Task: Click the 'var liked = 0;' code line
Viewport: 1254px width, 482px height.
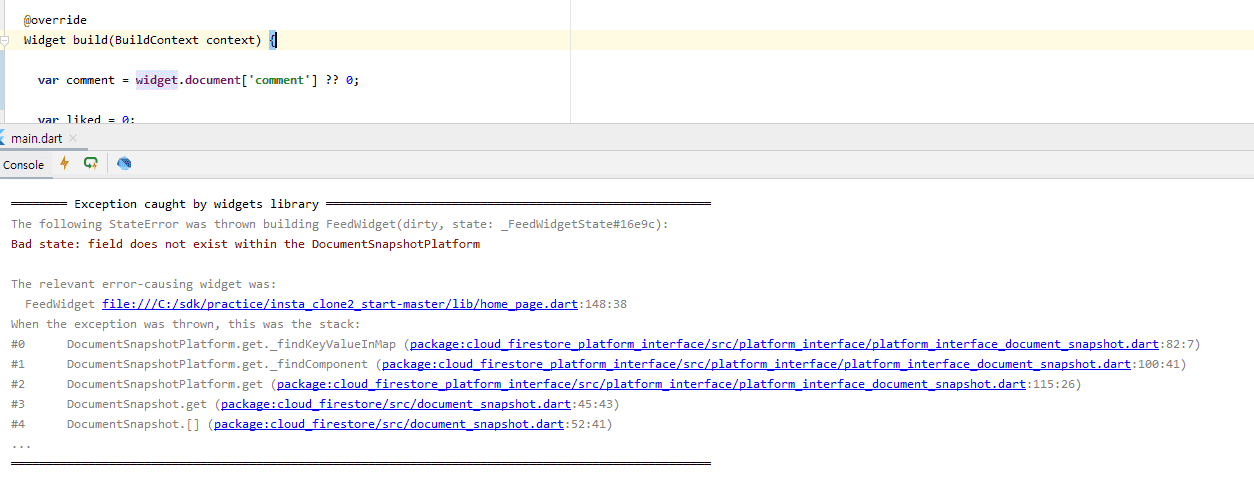Action: coord(86,119)
